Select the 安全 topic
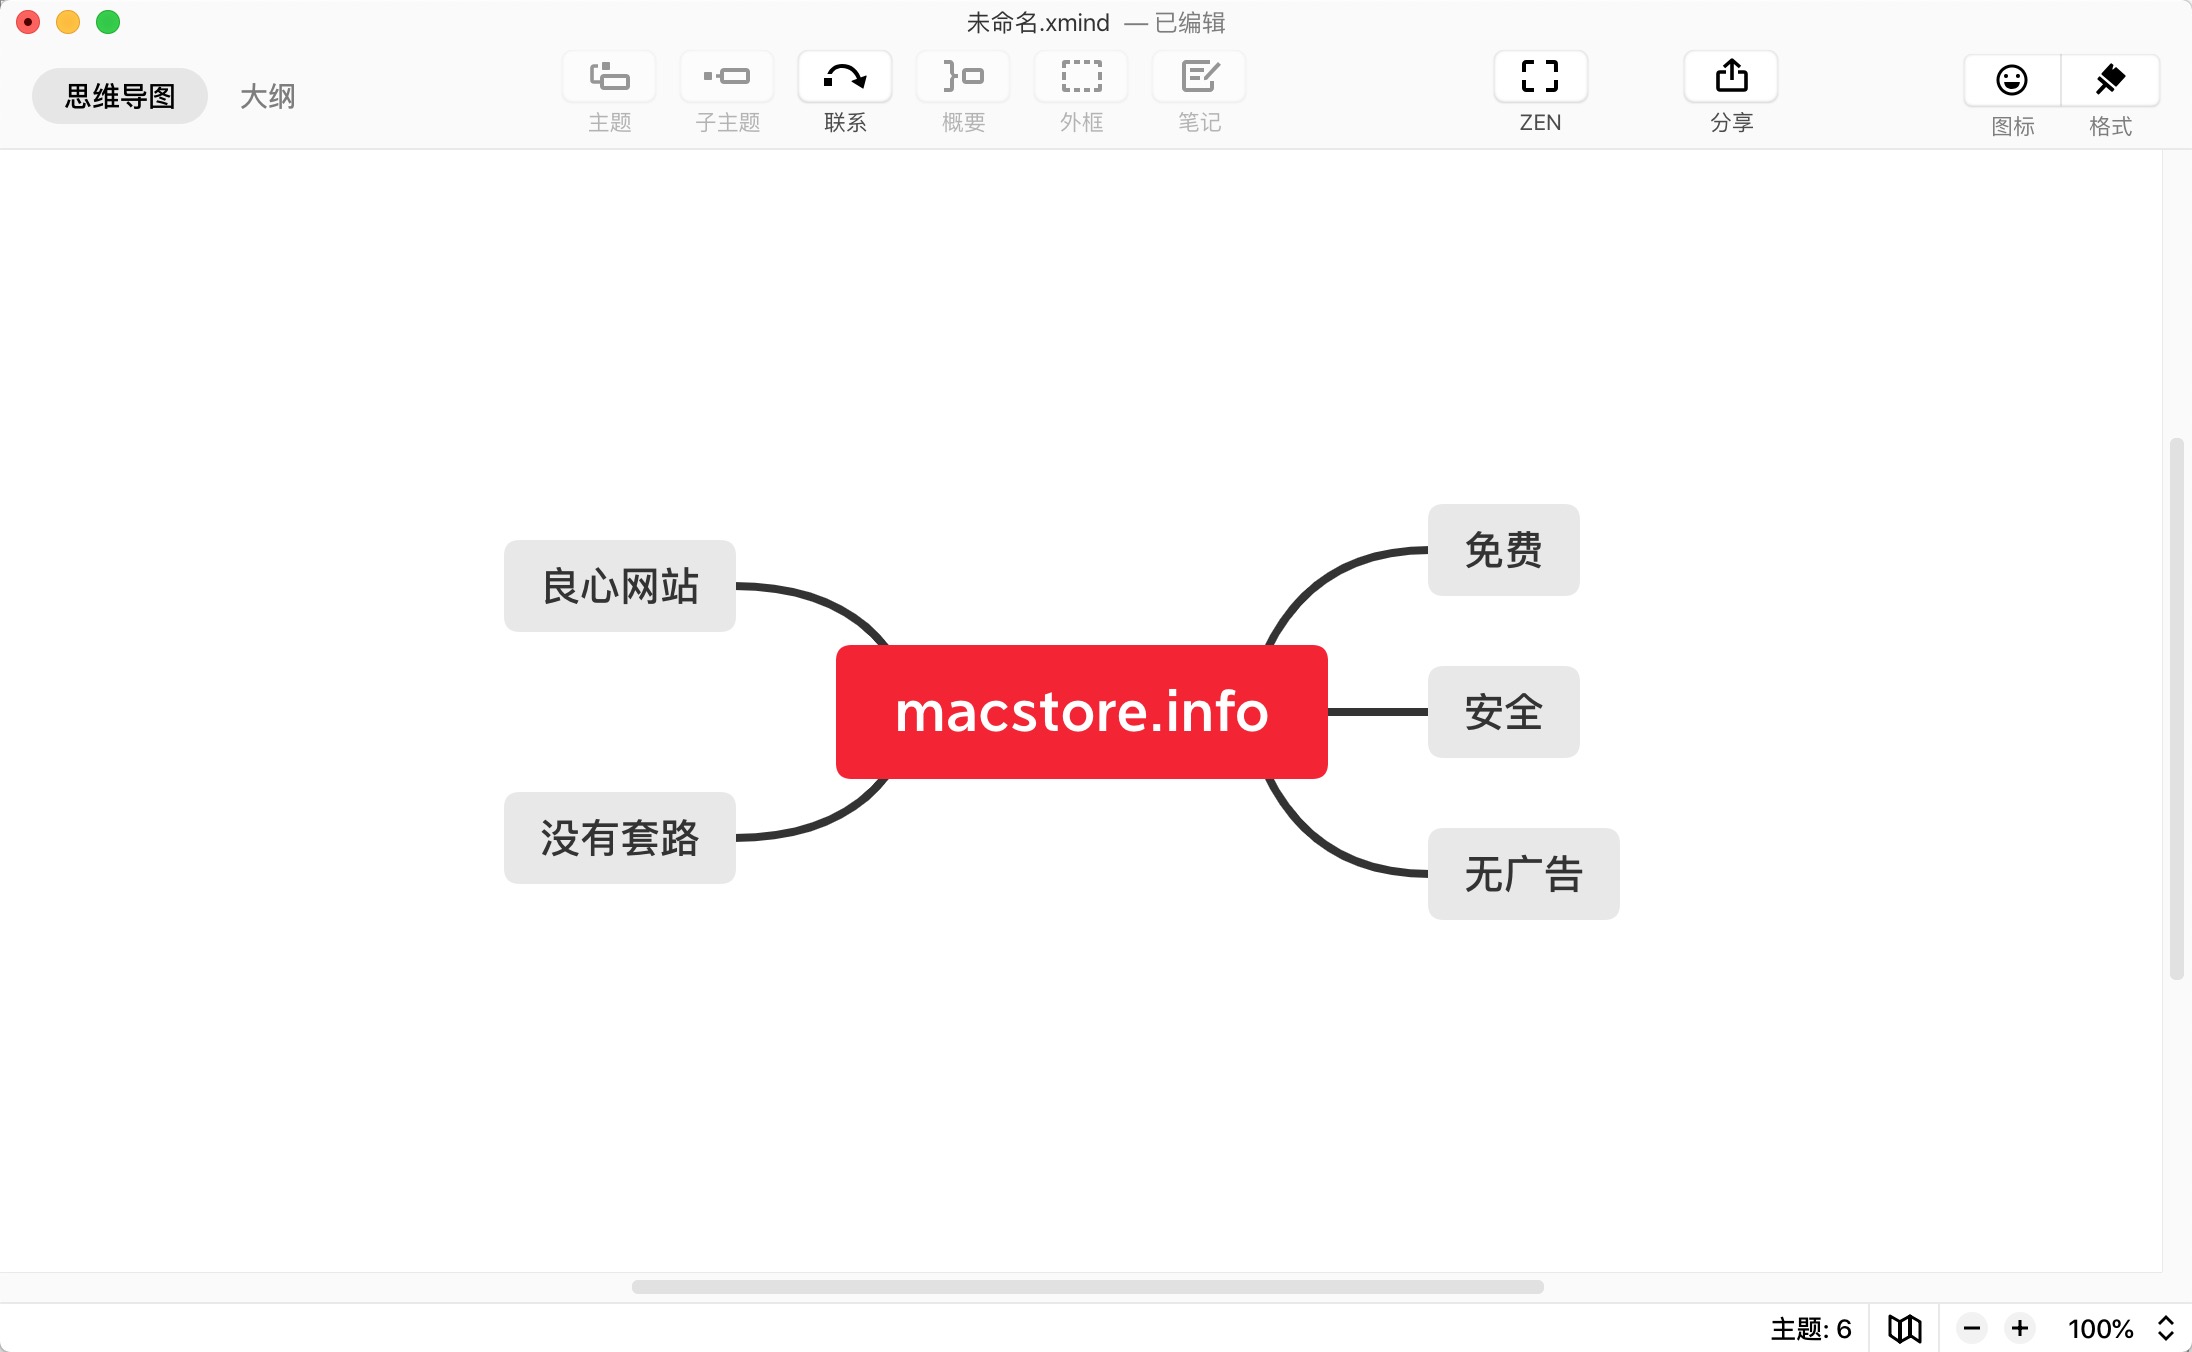The height and width of the screenshot is (1352, 2192). [1504, 712]
